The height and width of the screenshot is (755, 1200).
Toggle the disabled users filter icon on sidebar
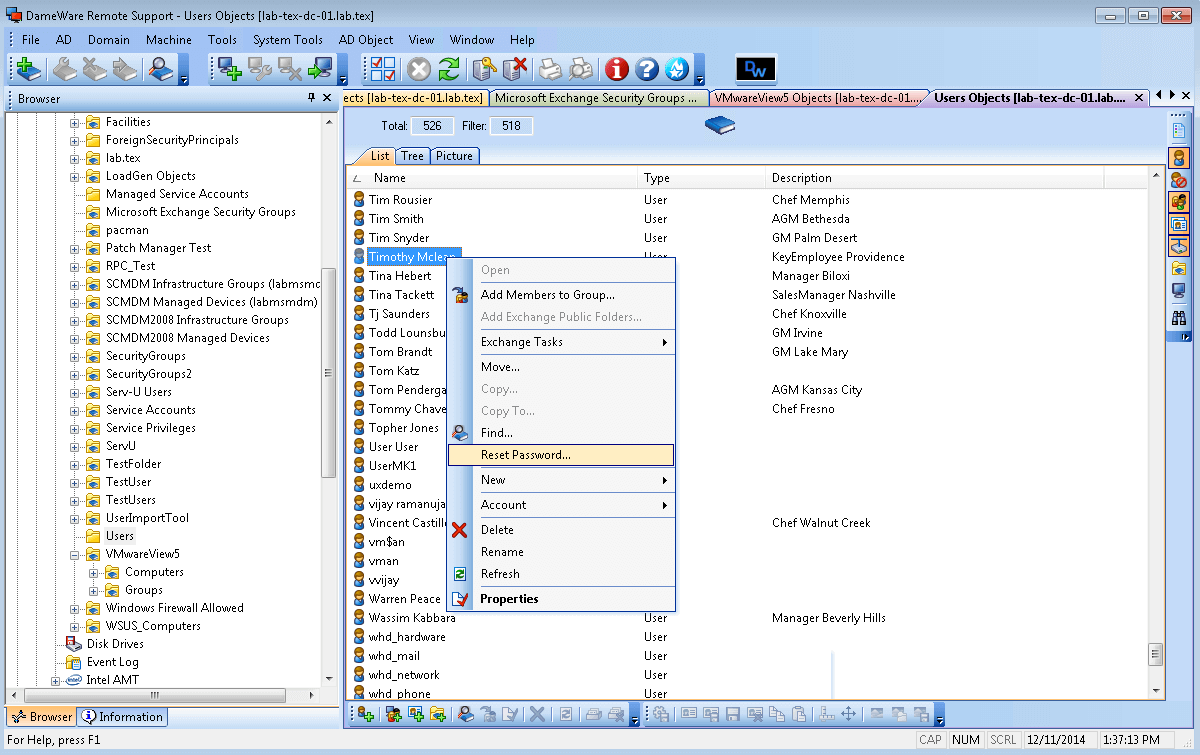click(x=1179, y=180)
